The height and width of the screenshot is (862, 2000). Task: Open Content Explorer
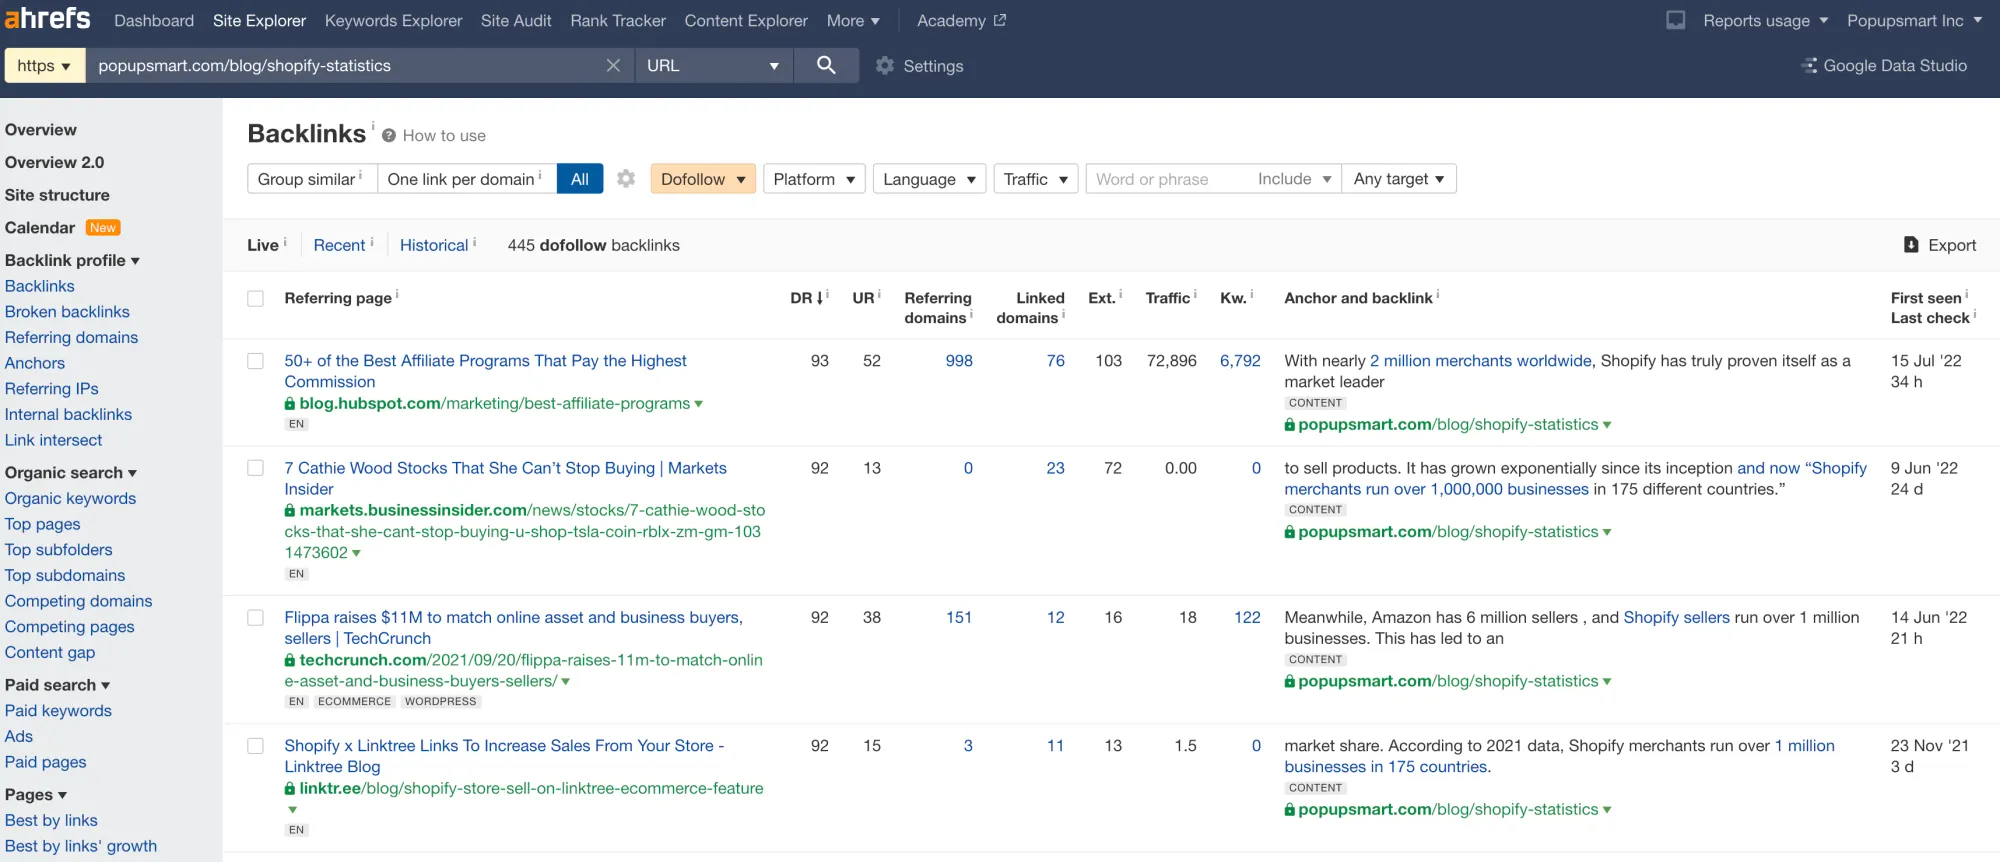(746, 20)
